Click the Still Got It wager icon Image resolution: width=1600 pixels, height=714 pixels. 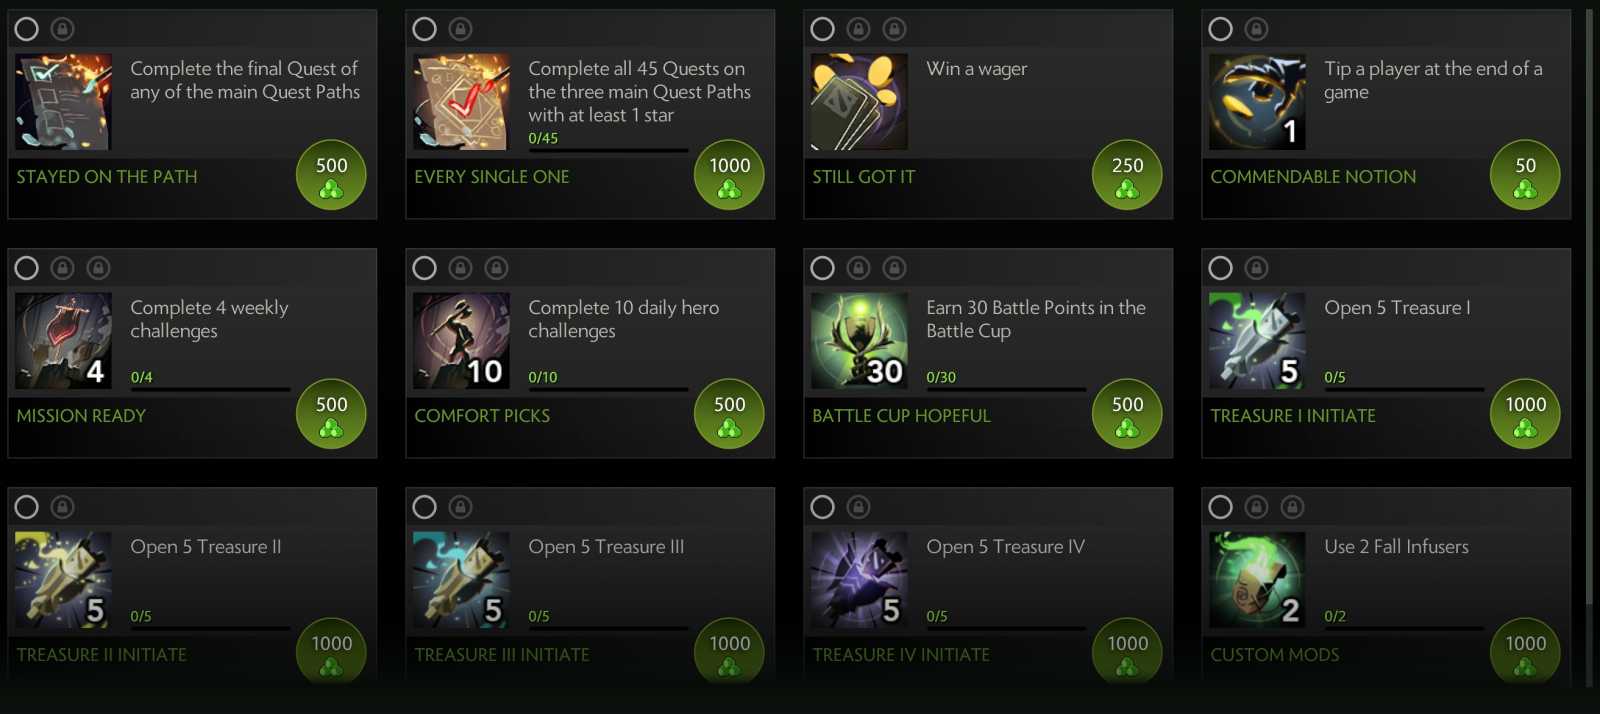click(x=859, y=102)
